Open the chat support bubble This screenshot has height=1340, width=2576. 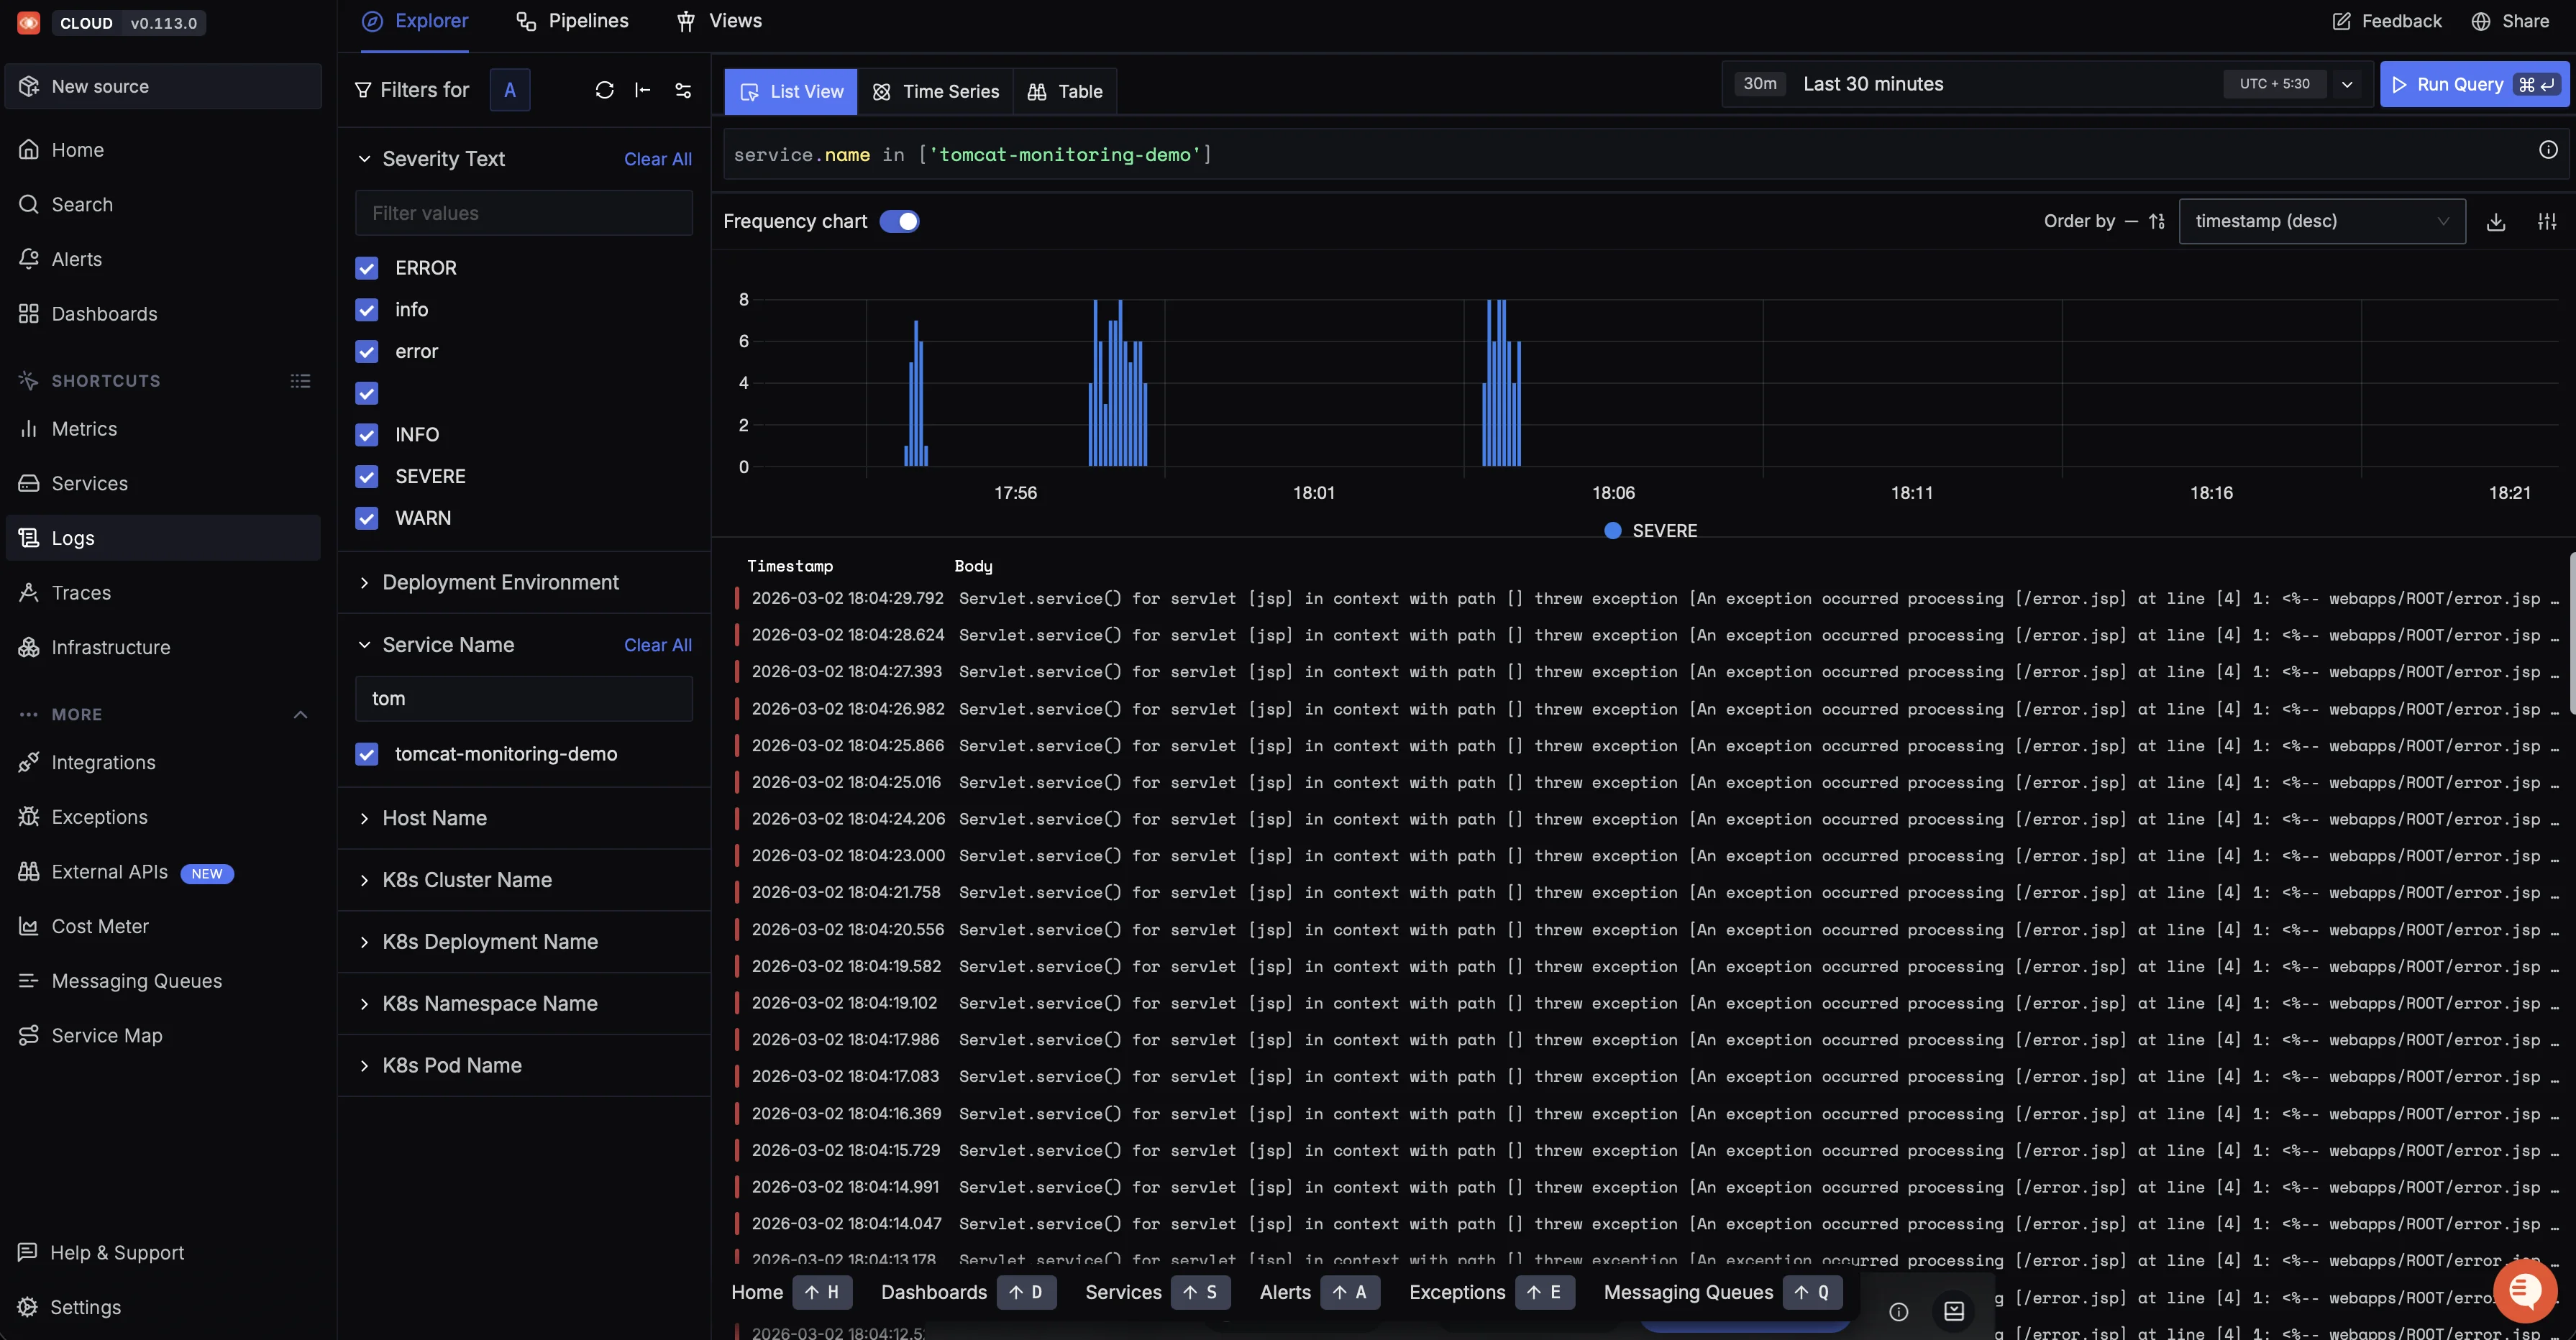point(2524,1291)
